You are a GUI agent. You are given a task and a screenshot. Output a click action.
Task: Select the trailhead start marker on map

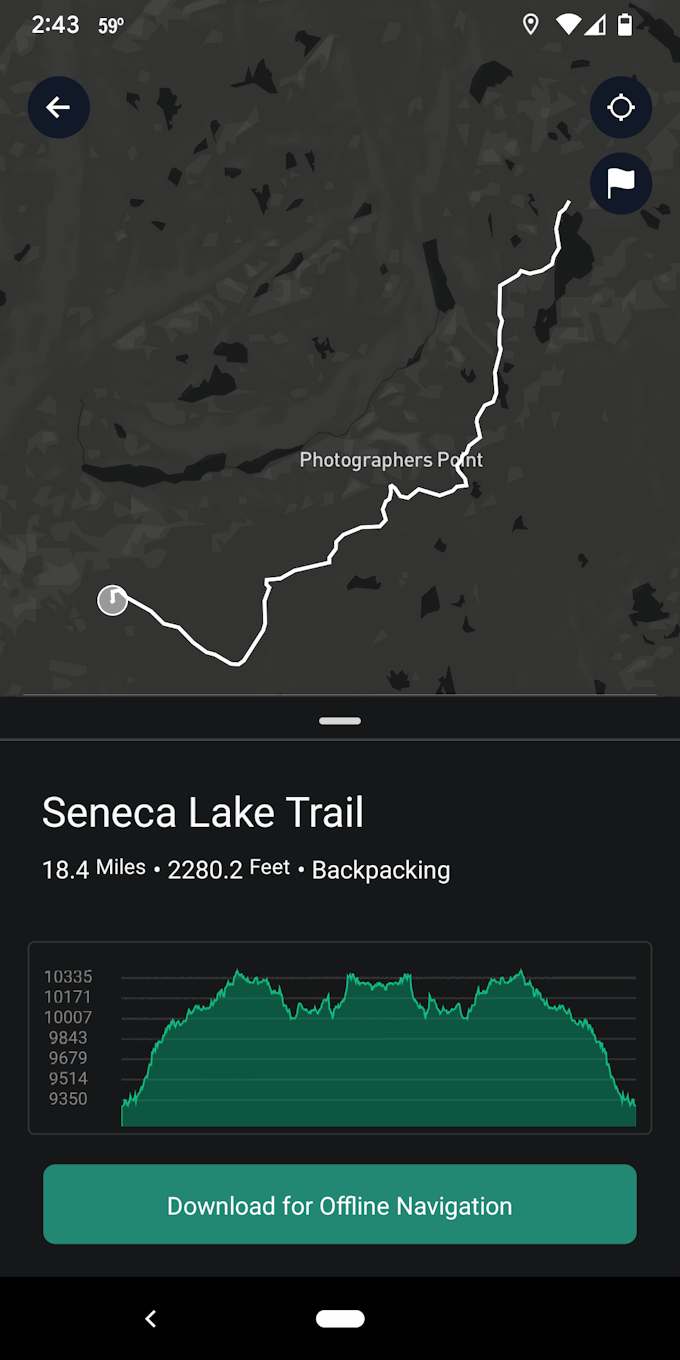(113, 600)
